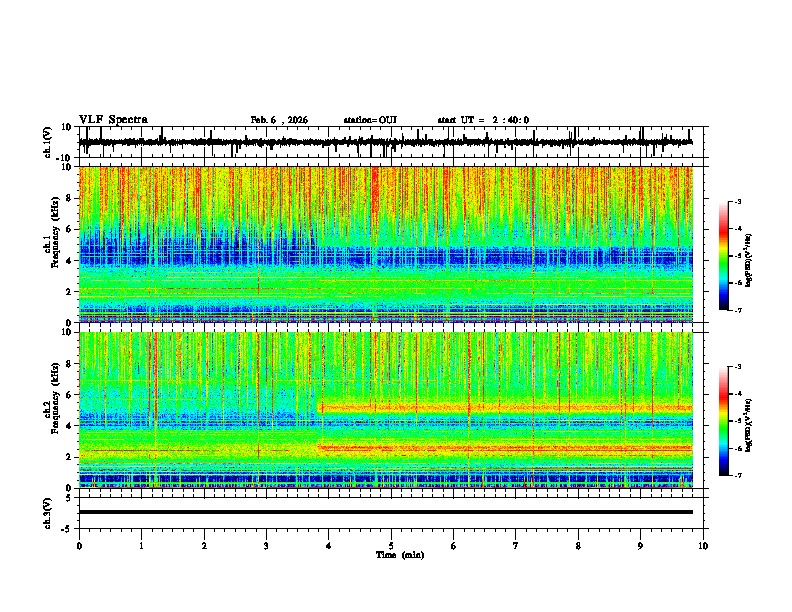
Task: Click time axis tick label "8"
Action: 578,546
